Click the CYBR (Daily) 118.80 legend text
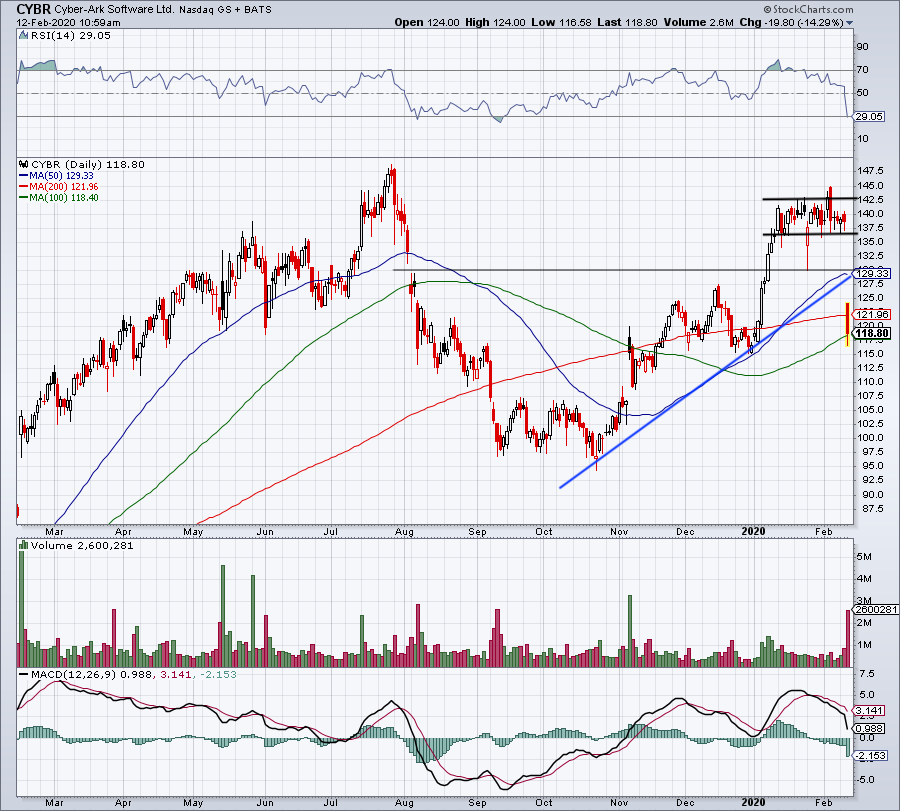The width and height of the screenshot is (900, 811). pyautogui.click(x=88, y=164)
